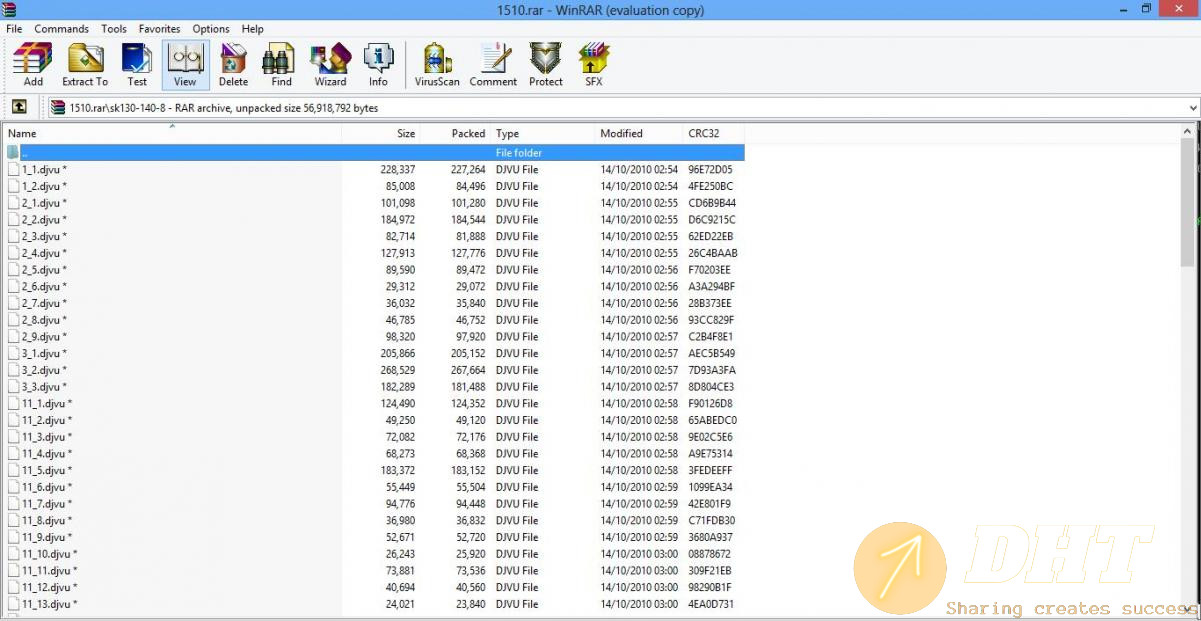Image resolution: width=1201 pixels, height=621 pixels.
Task: Sort by the Packed column header
Action: point(455,133)
